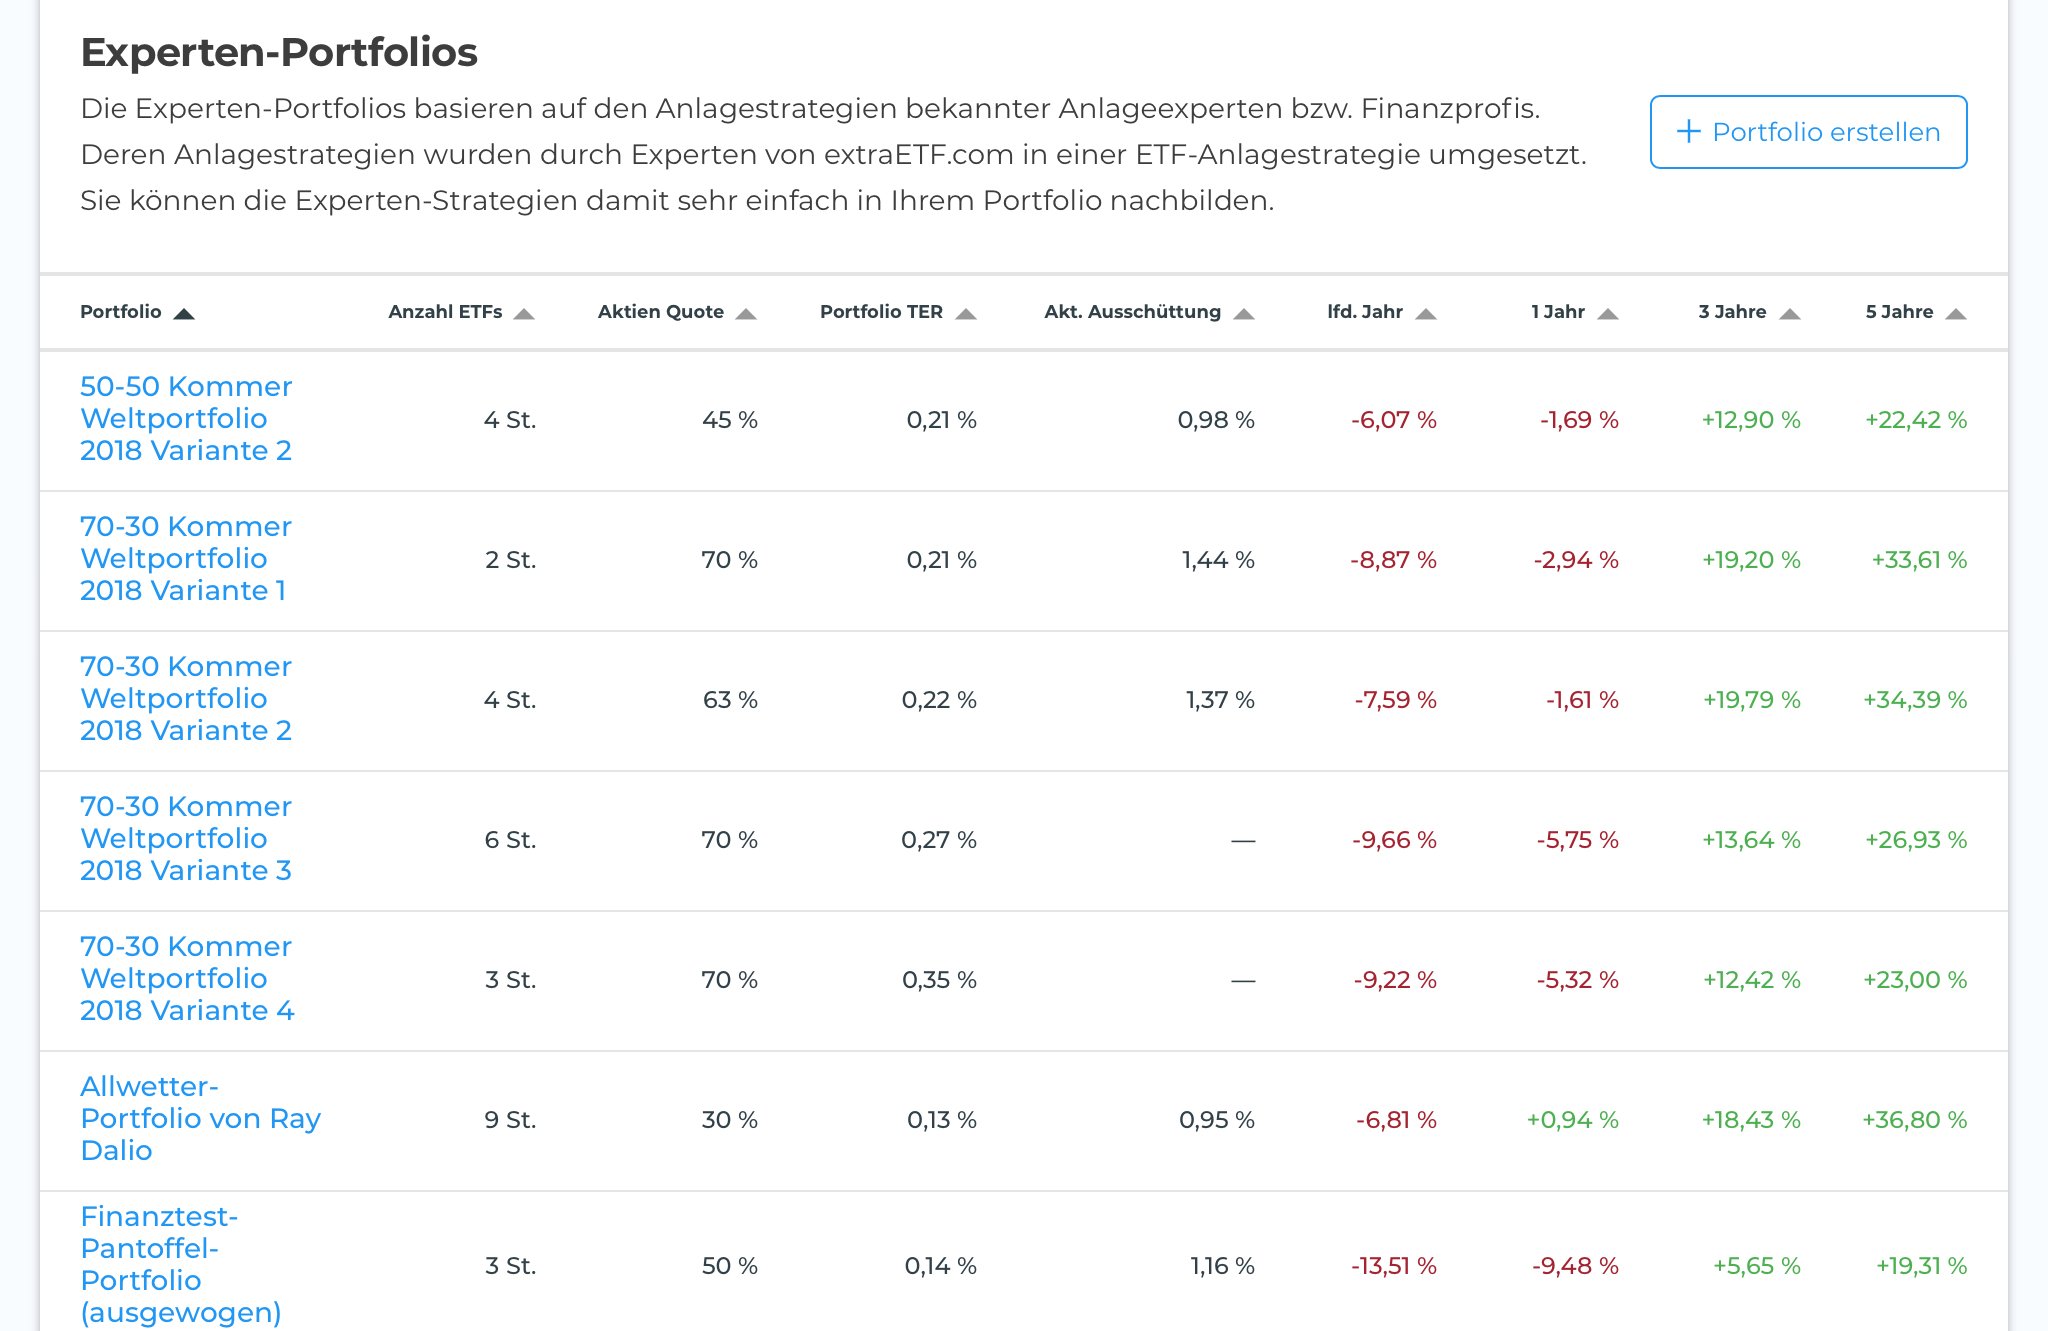Open 70-30 Kommer Weltportfolio 2018 Variante 3
The height and width of the screenshot is (1331, 2048).
coord(186,839)
